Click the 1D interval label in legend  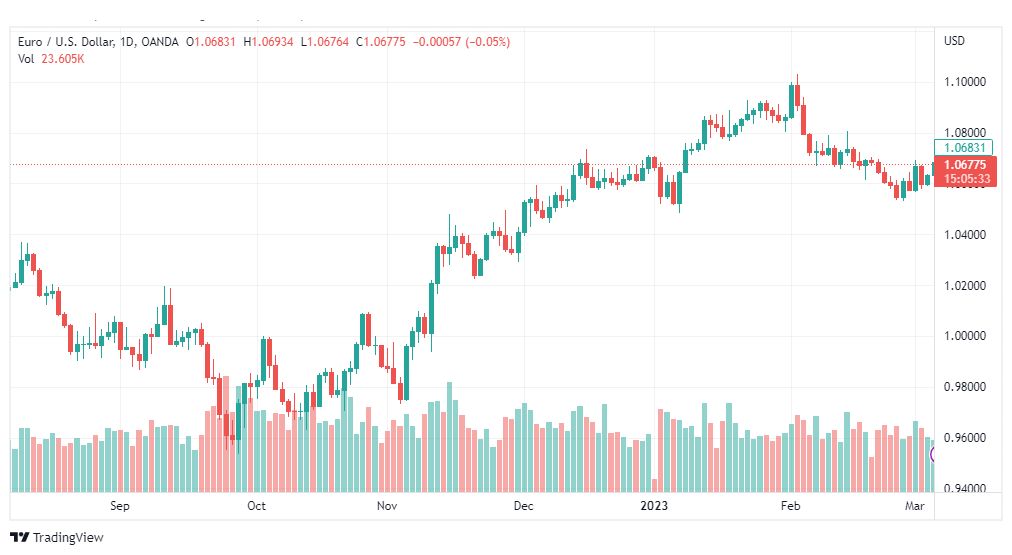click(x=128, y=42)
